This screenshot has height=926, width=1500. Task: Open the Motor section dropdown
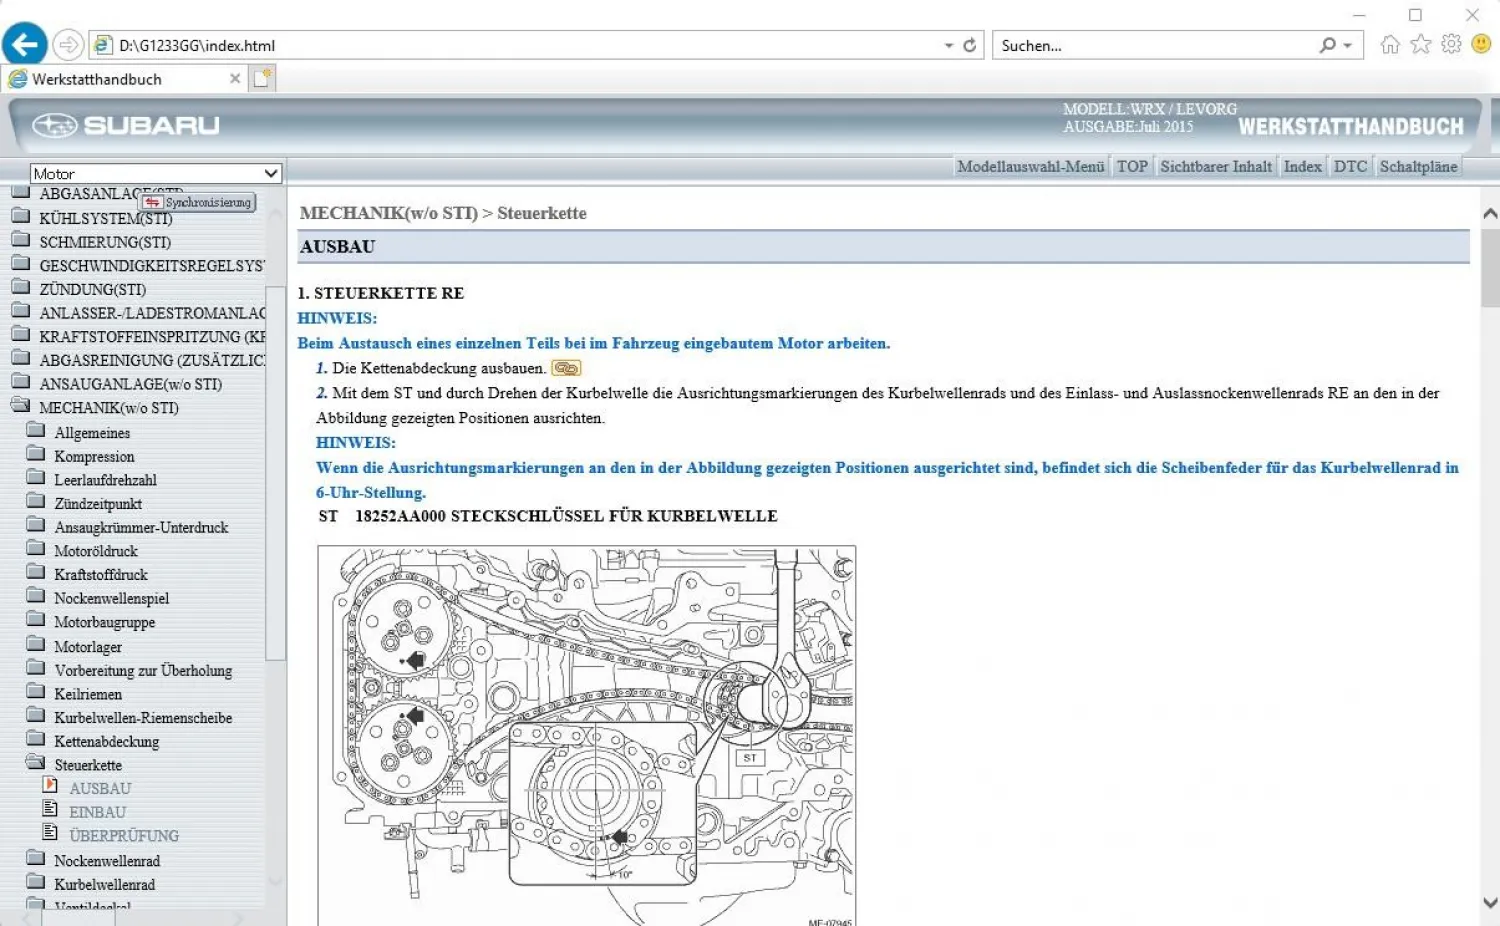156,173
